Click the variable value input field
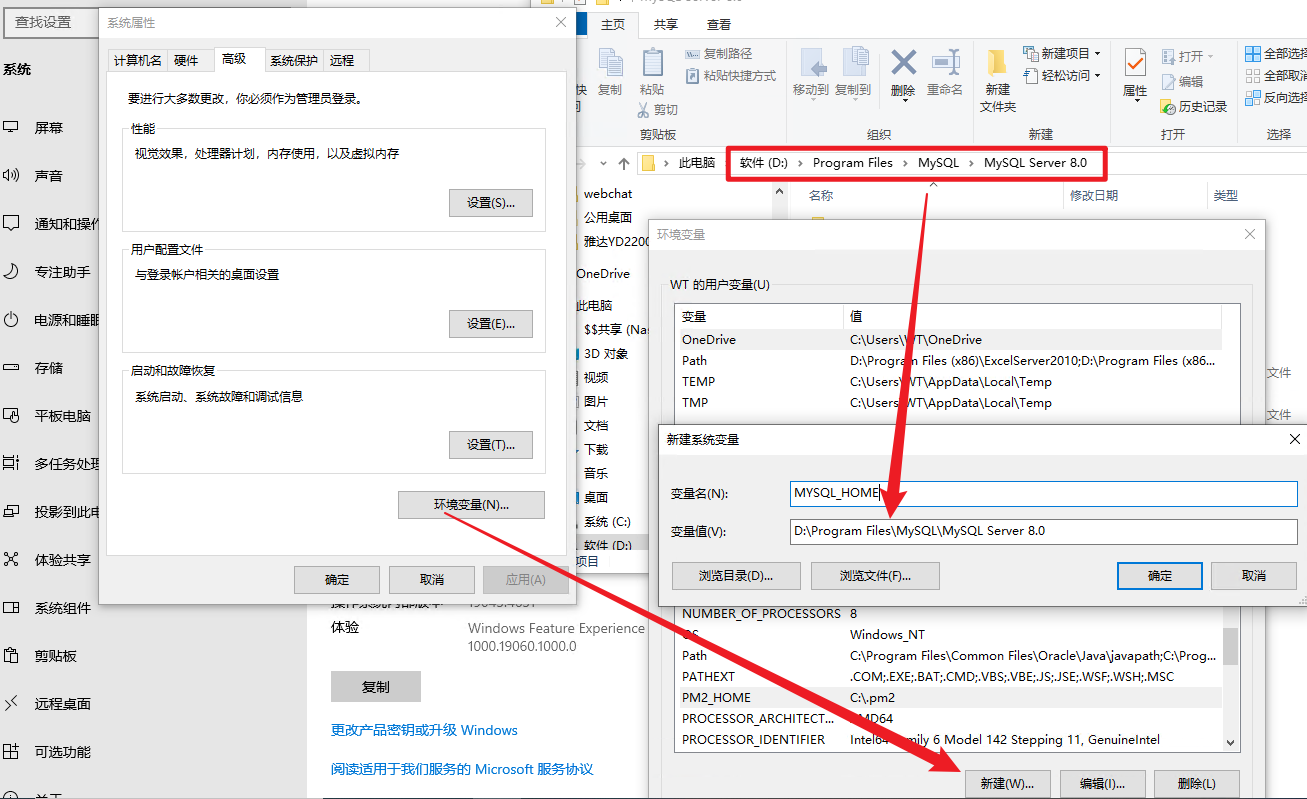The width and height of the screenshot is (1307, 799). 1043,531
